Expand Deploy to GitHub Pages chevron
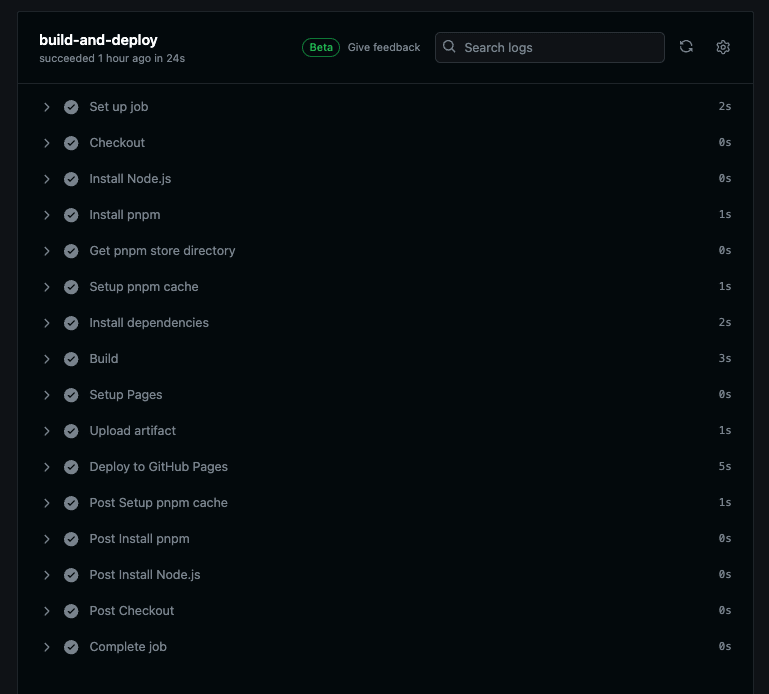 click(x=47, y=467)
